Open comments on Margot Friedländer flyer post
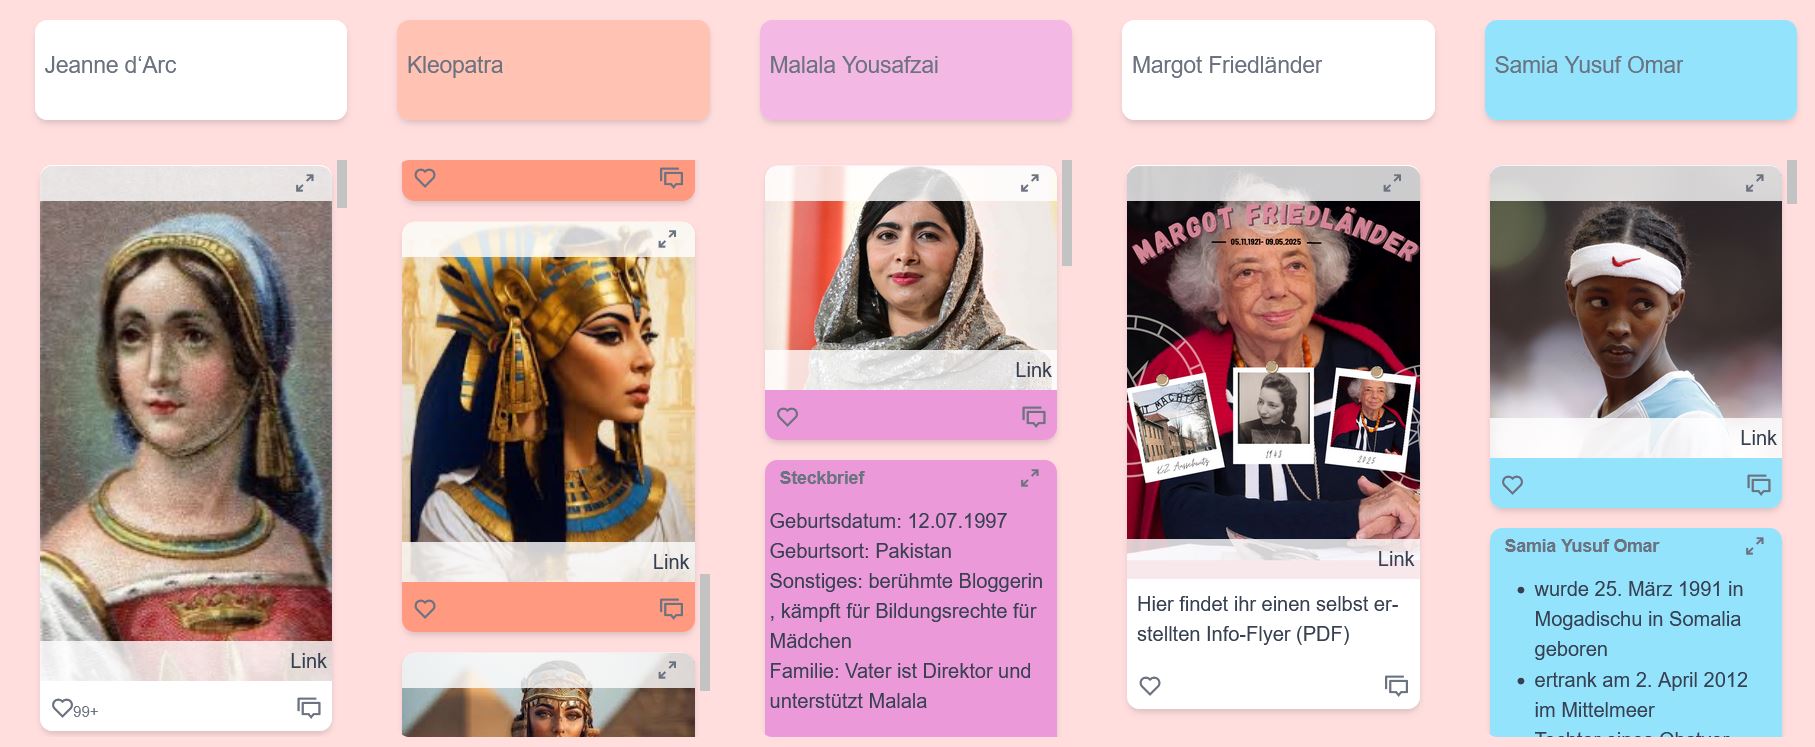Screen dimensions: 1815x747 pos(1397,685)
